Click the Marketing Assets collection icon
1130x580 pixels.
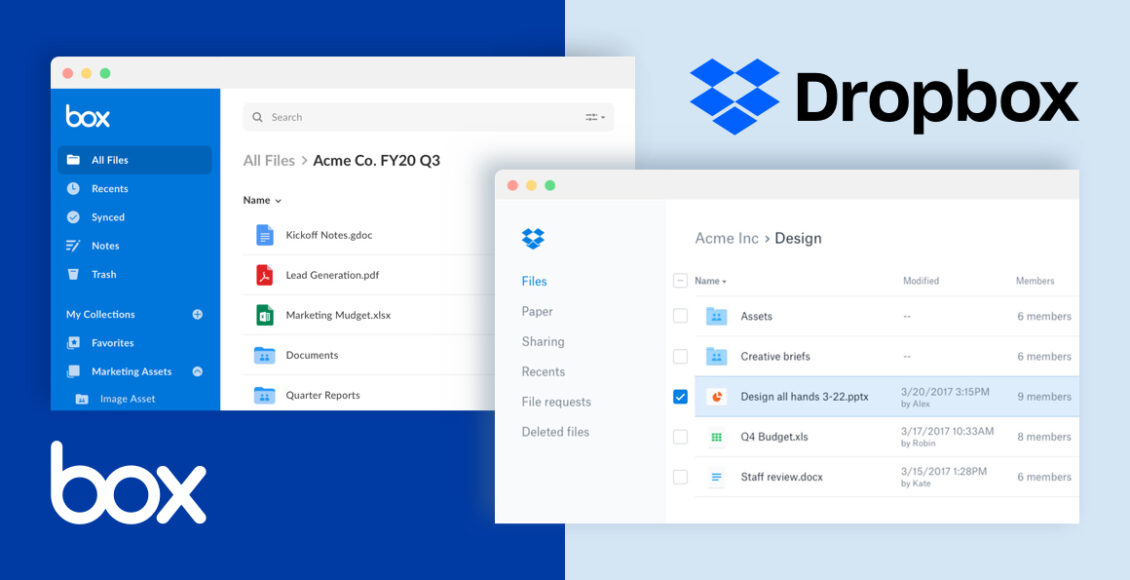(x=74, y=372)
